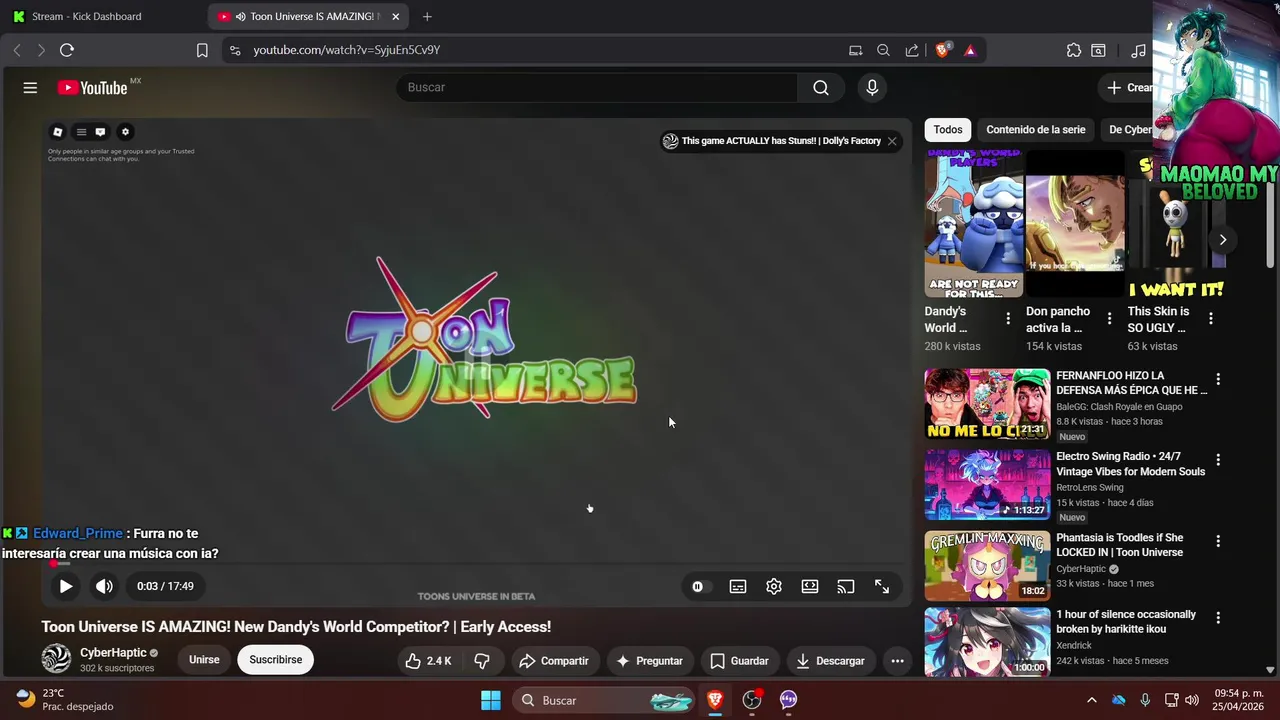Like the video with 2.4 K likes
This screenshot has height=720, width=1280.
click(428, 660)
